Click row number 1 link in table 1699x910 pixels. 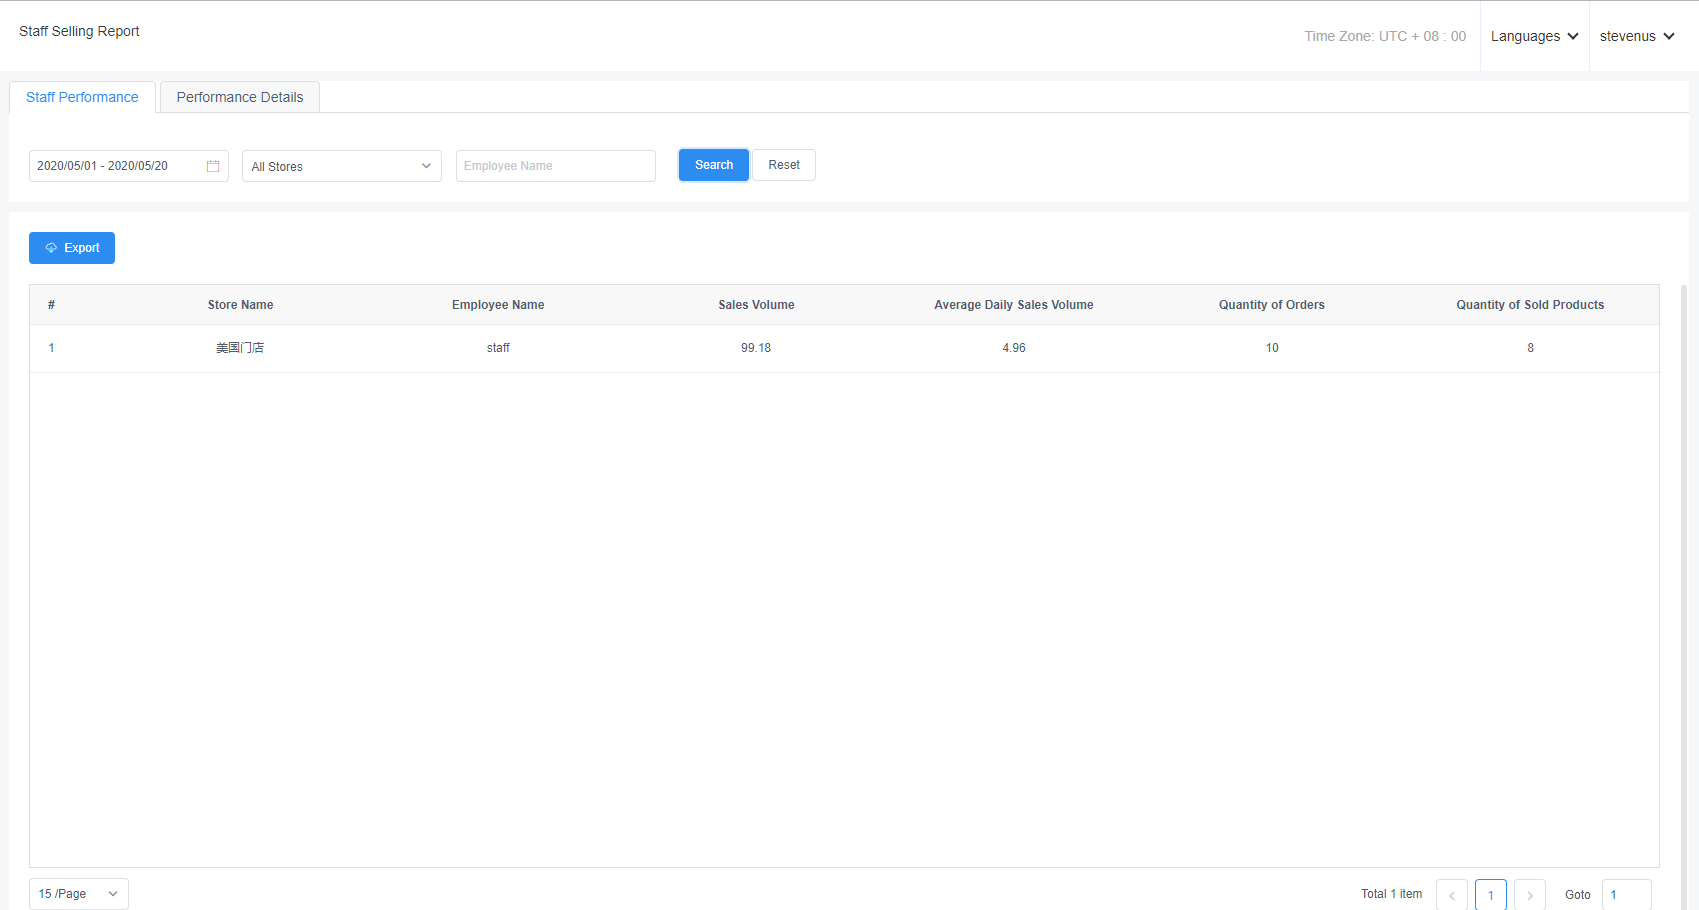[51, 348]
